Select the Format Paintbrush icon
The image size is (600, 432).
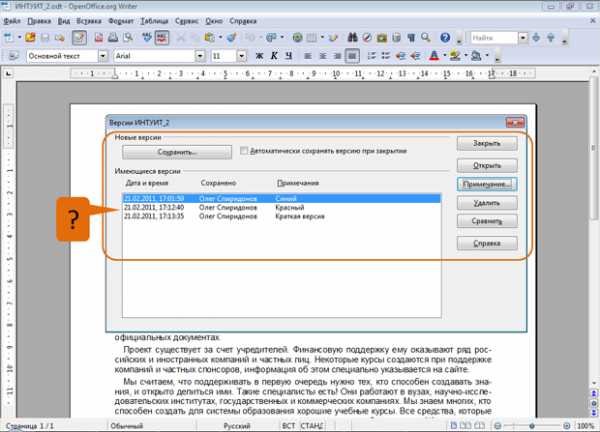[232, 37]
